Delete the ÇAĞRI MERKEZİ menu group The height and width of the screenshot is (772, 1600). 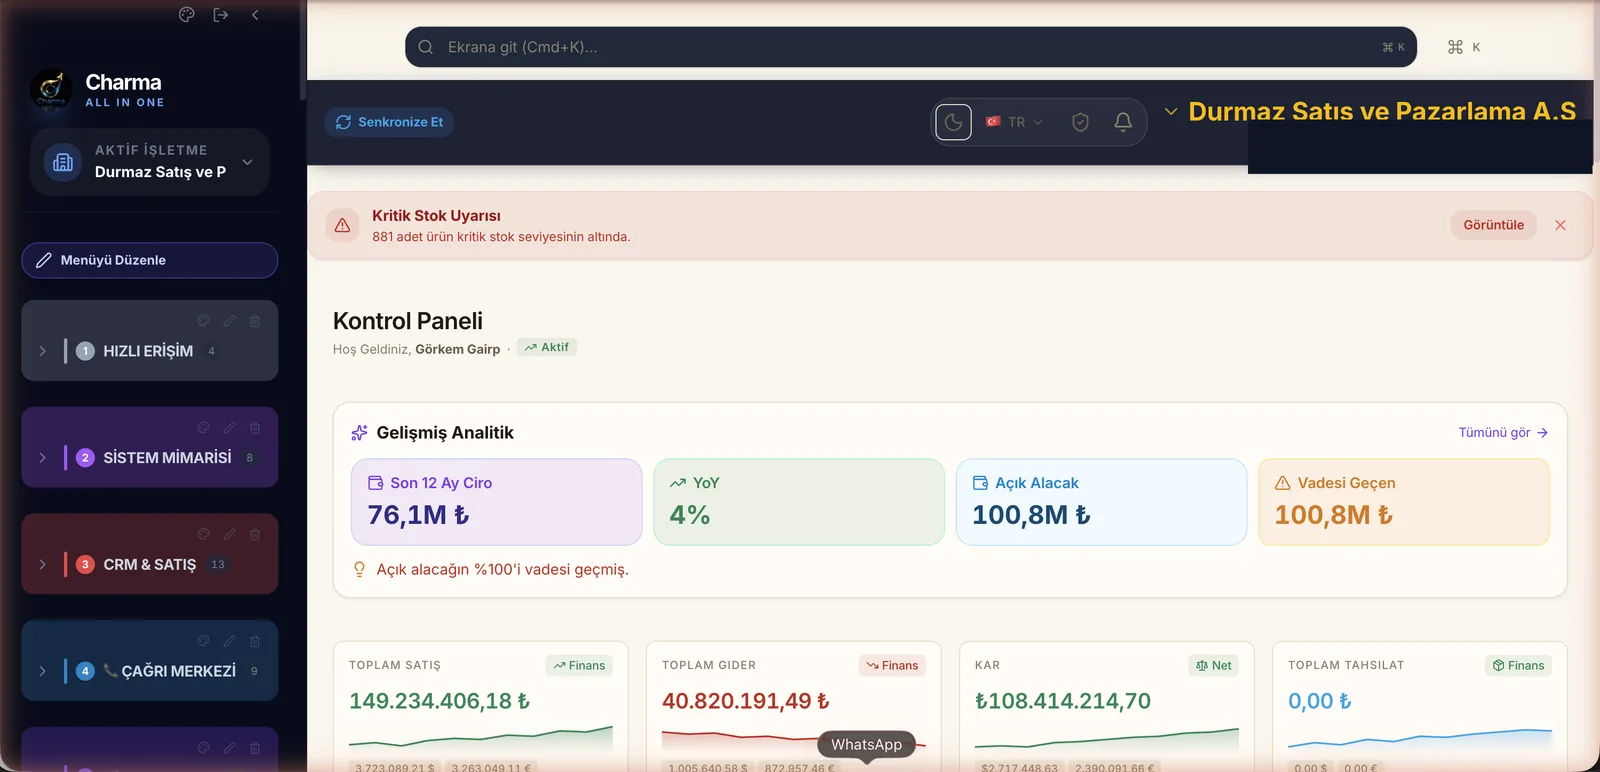255,641
